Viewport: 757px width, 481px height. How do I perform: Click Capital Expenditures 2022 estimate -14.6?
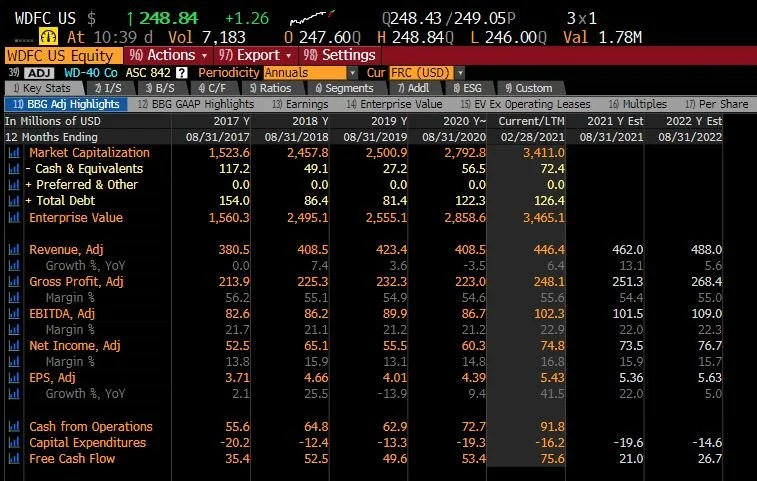(706, 442)
